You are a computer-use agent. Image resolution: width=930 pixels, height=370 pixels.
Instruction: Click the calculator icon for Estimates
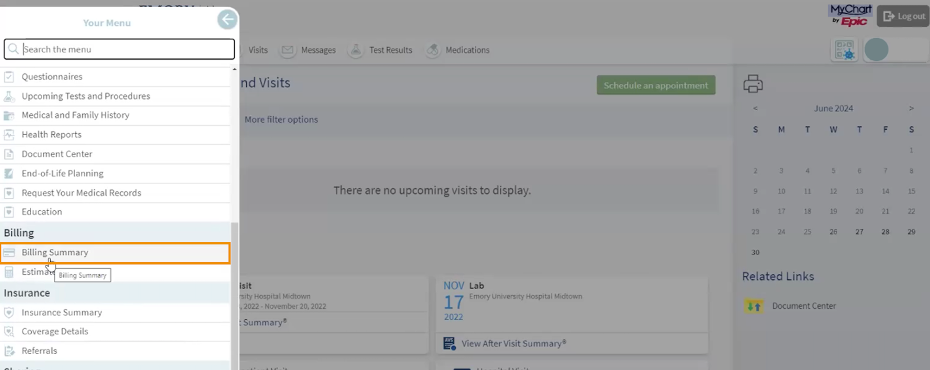[9, 272]
